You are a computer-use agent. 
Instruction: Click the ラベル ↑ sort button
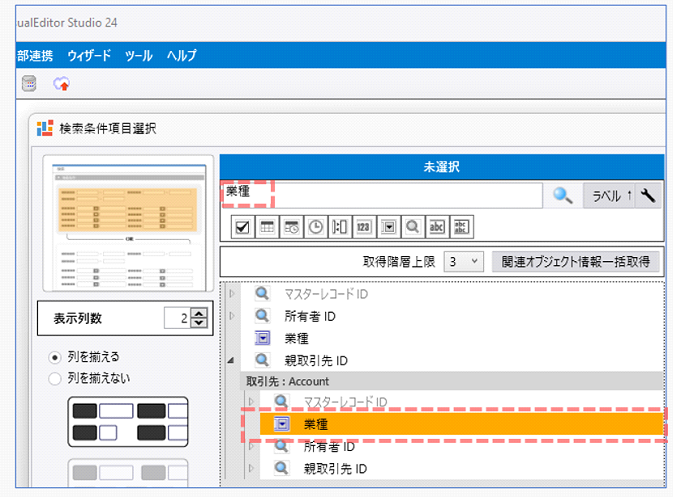tap(610, 196)
